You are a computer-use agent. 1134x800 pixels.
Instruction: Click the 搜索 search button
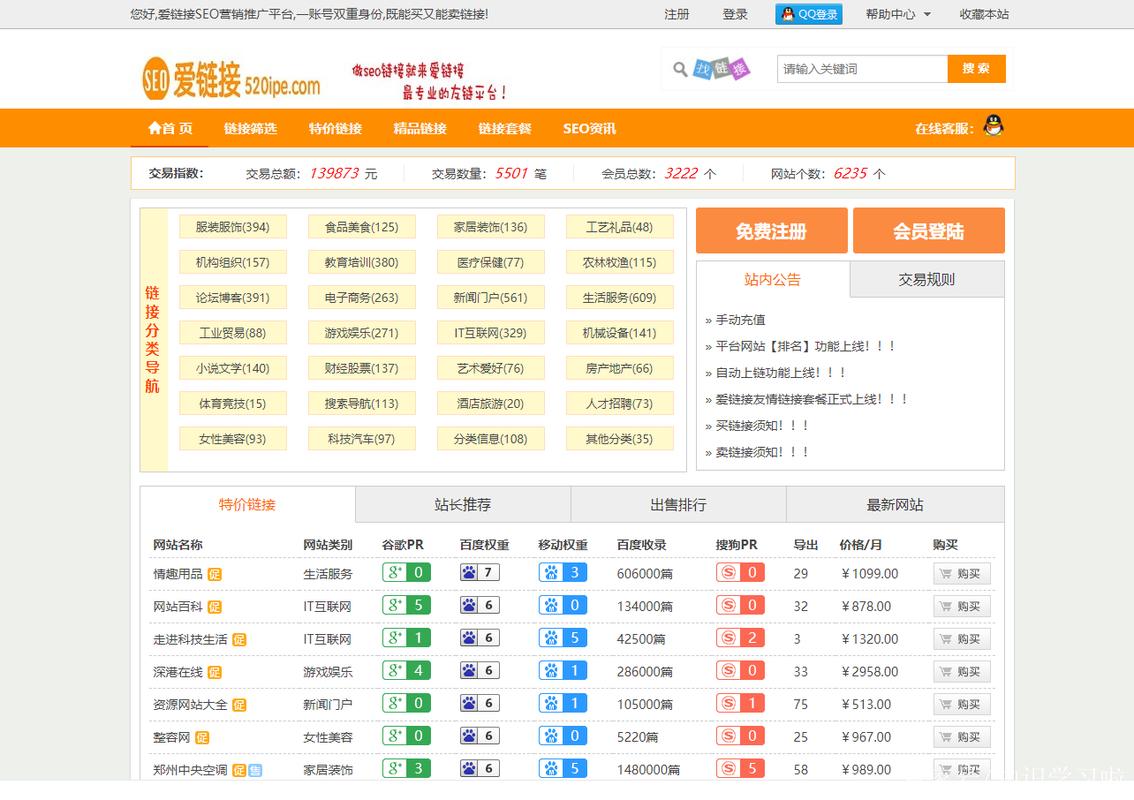(976, 69)
